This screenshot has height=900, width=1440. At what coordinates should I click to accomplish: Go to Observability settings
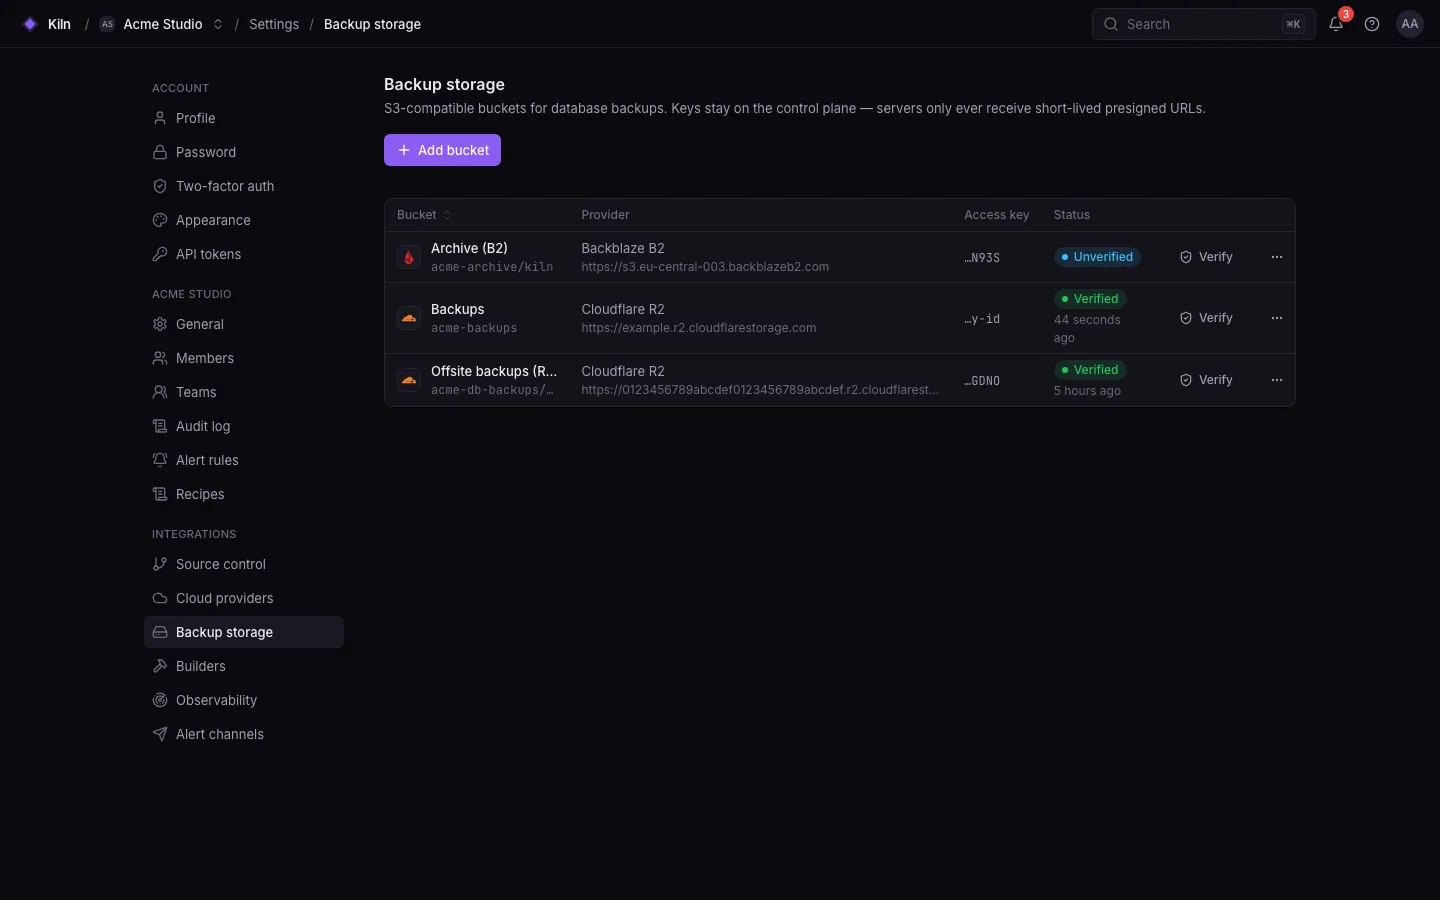tap(244, 700)
